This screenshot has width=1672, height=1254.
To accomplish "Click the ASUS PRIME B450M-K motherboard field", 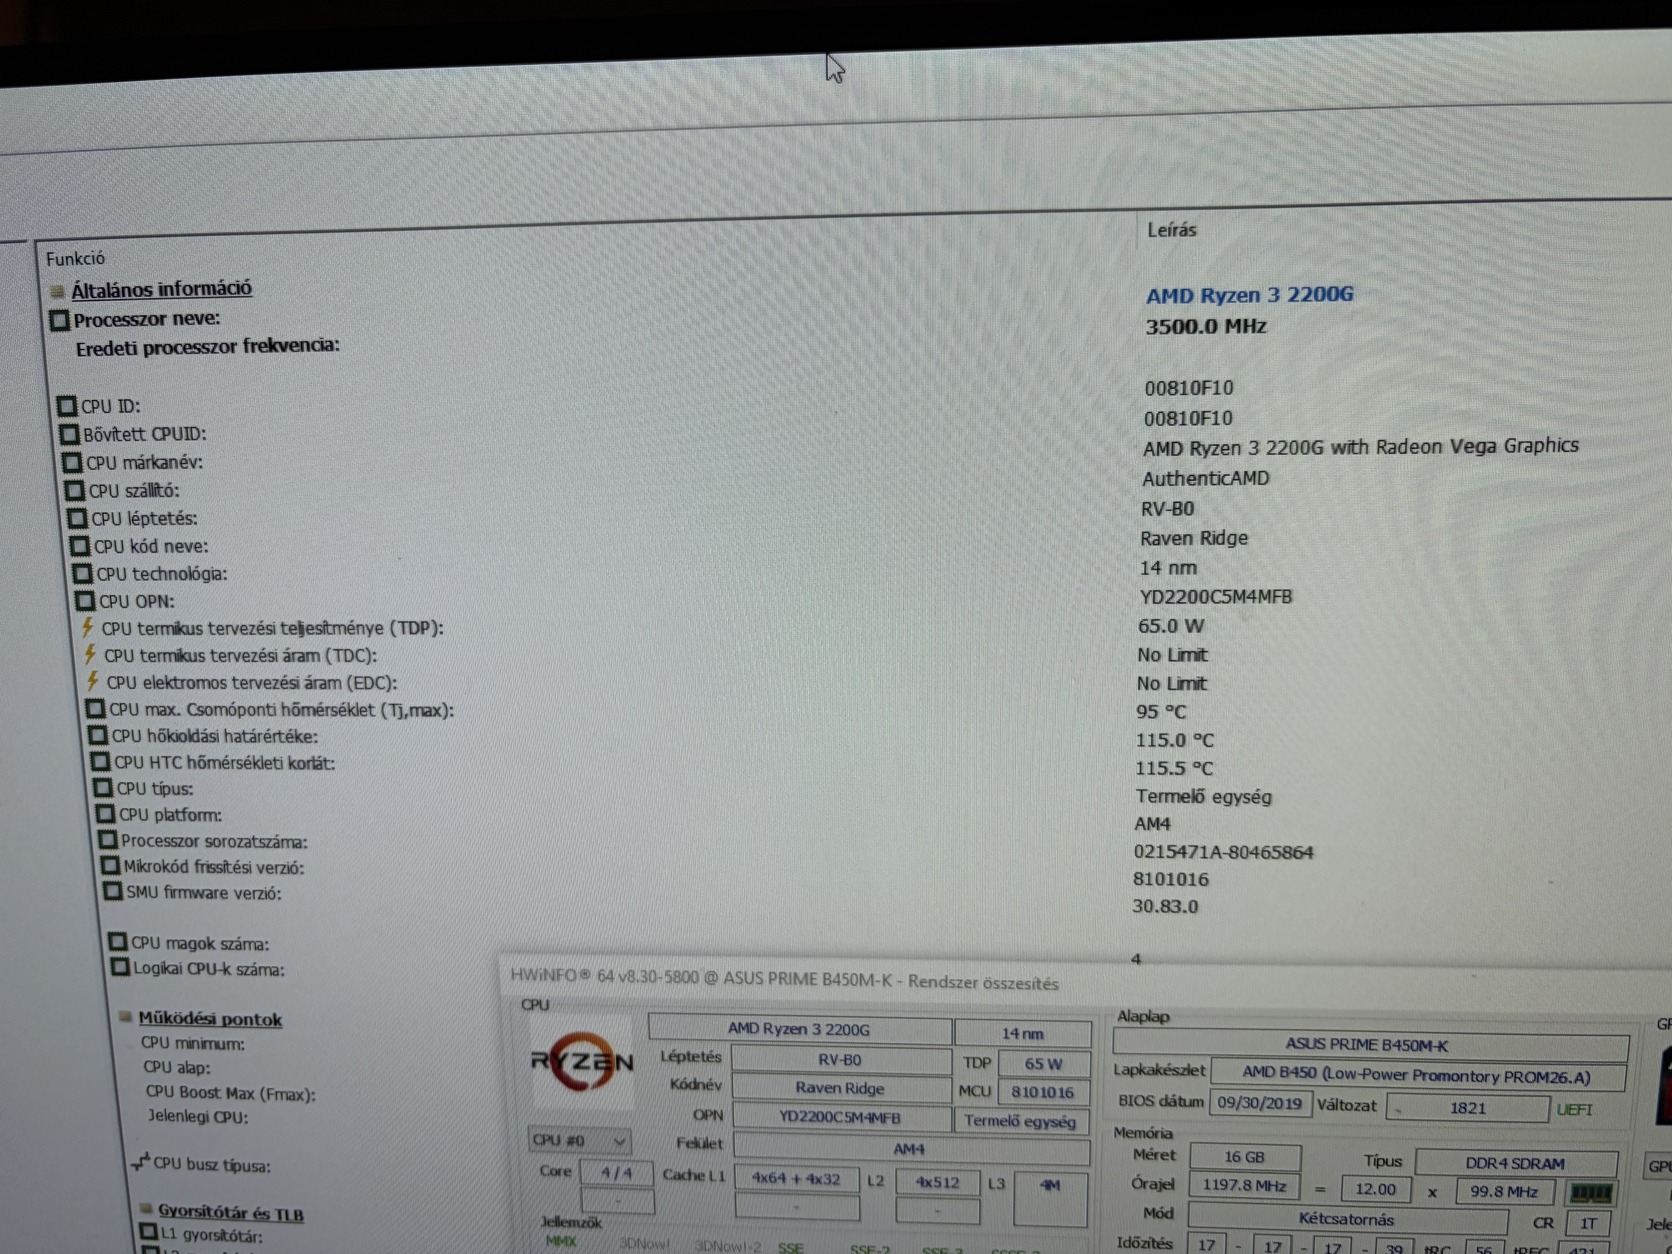I will point(1369,1045).
